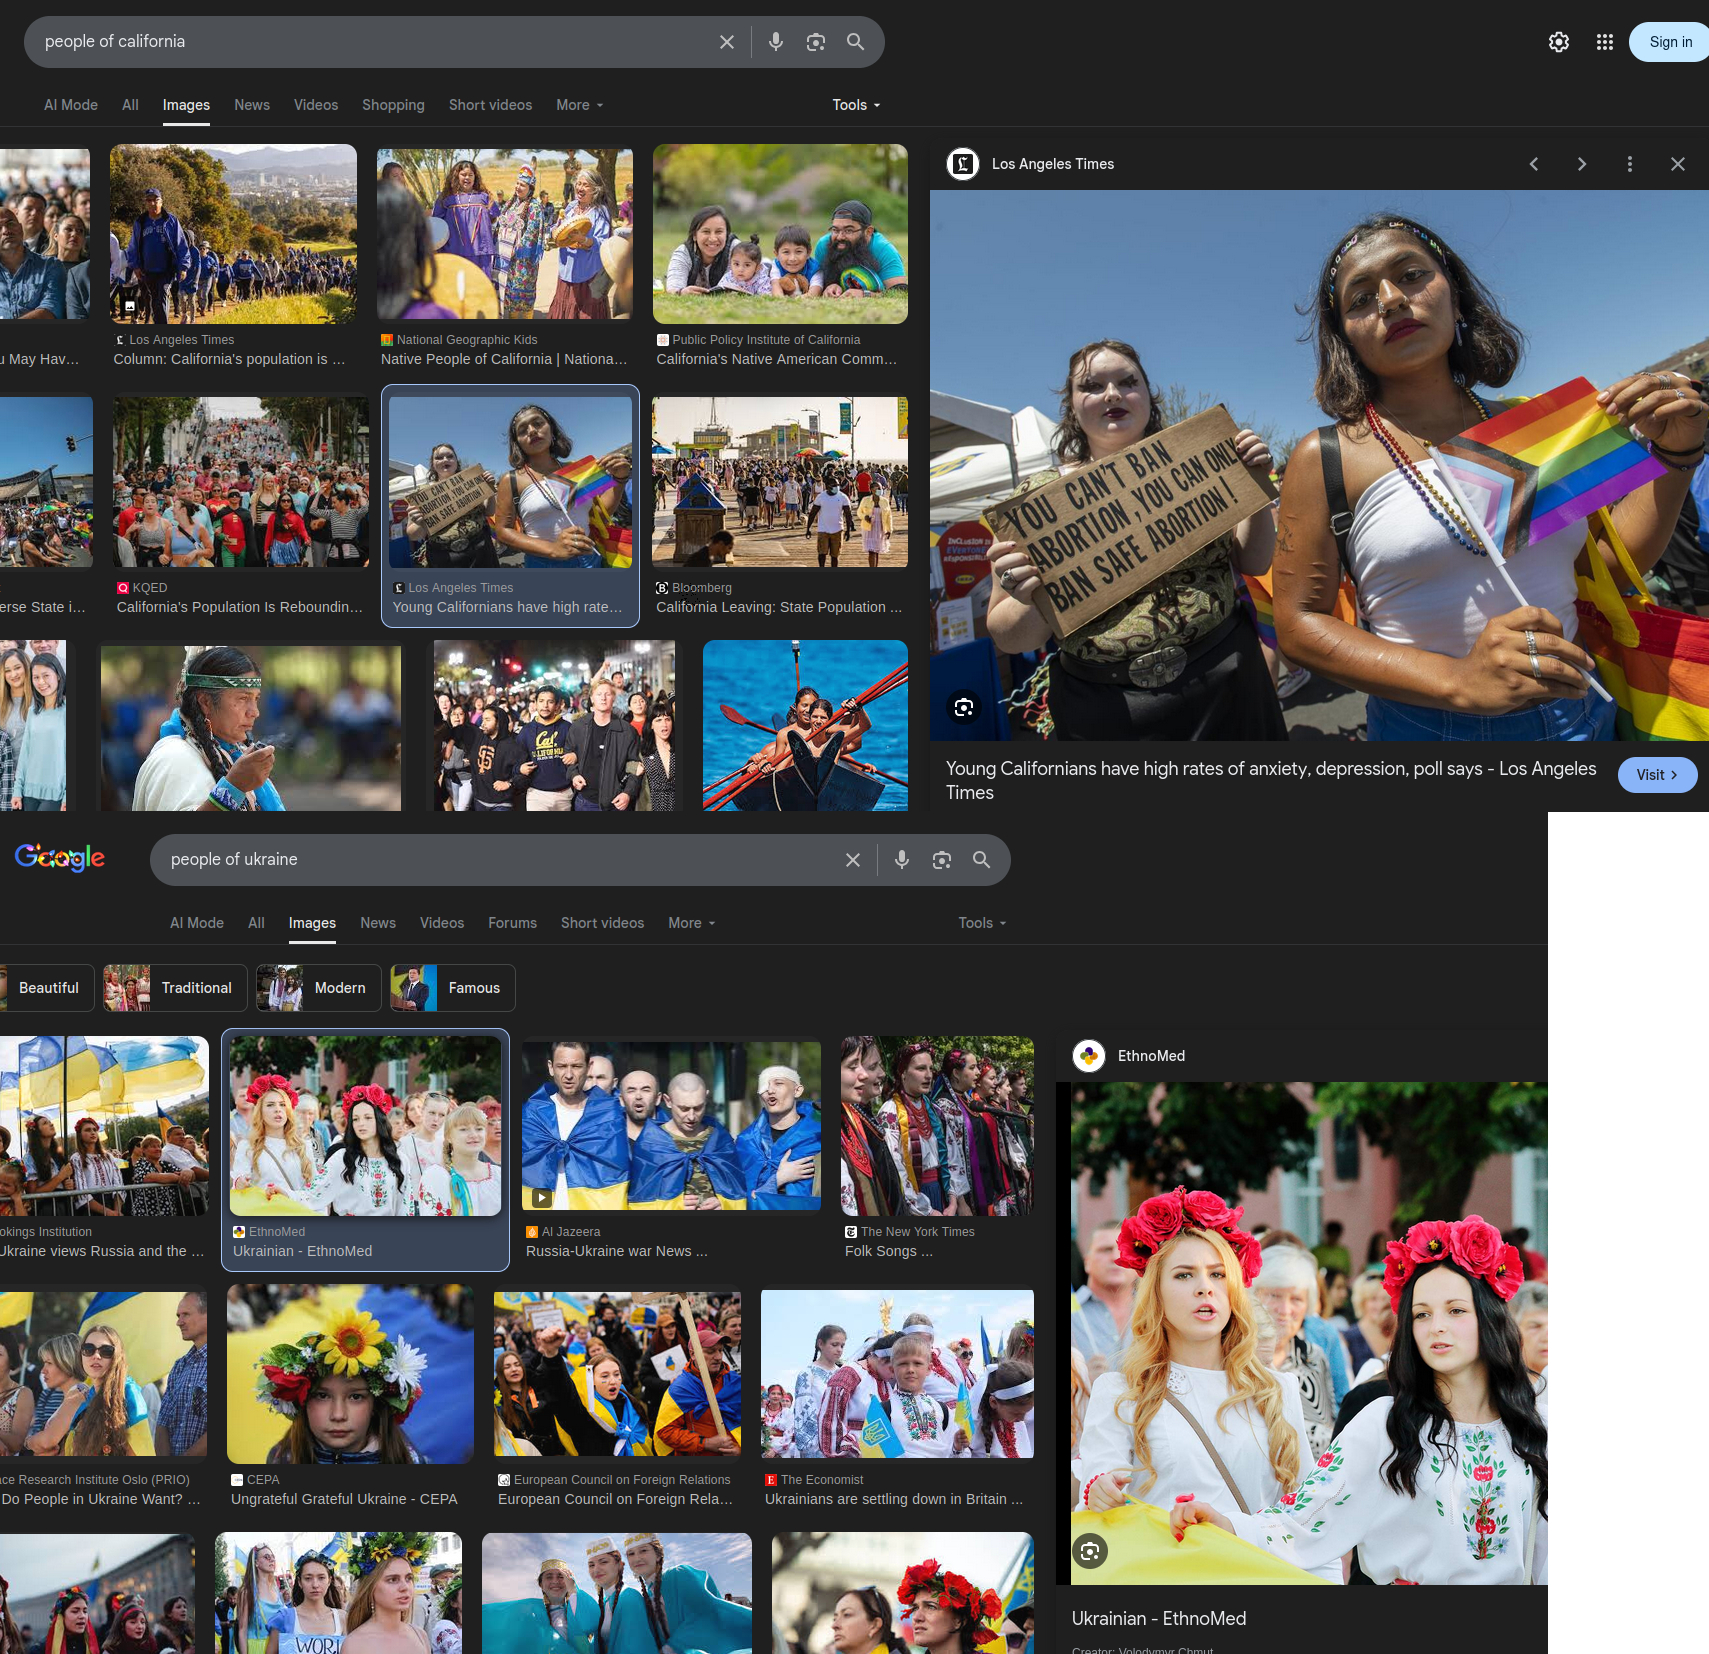Open Google settings gear
This screenshot has width=1709, height=1654.
[1559, 42]
